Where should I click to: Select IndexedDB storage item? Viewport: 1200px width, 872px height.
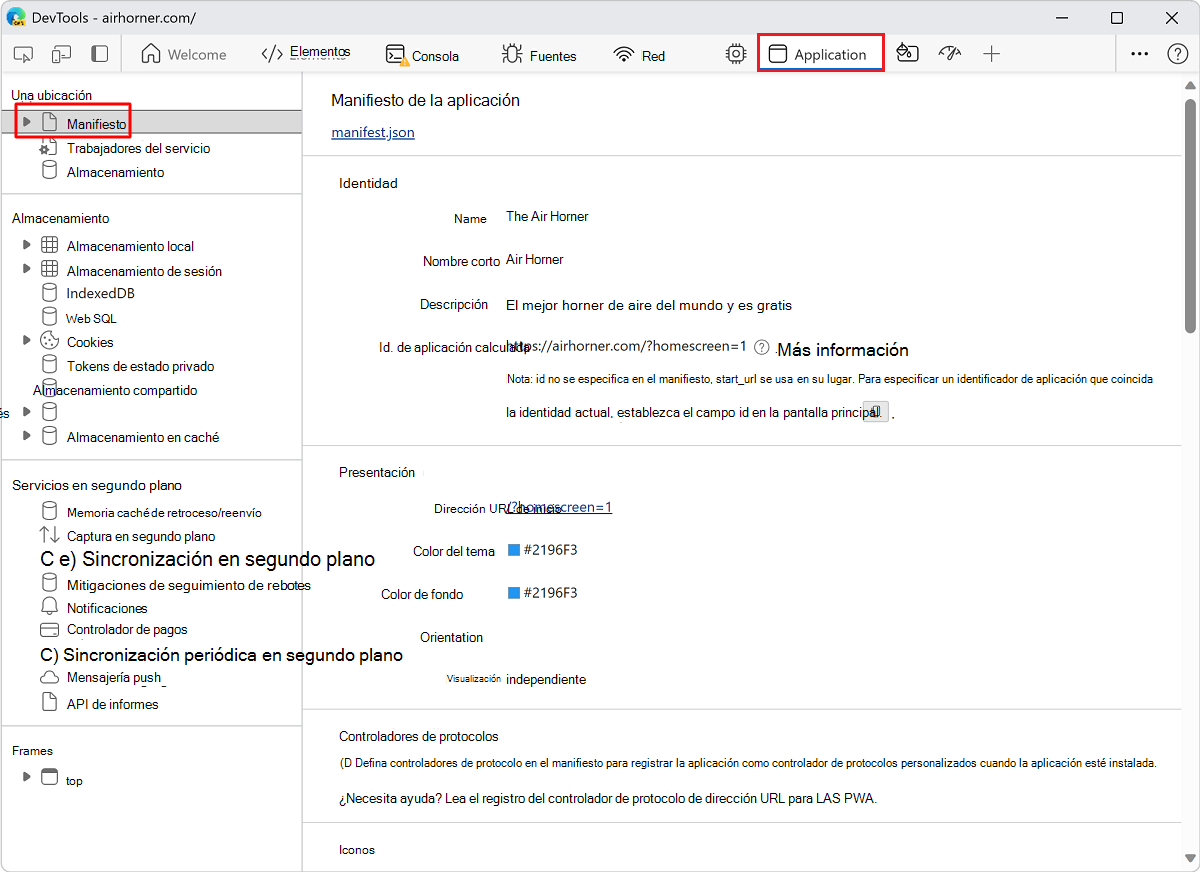(x=100, y=293)
